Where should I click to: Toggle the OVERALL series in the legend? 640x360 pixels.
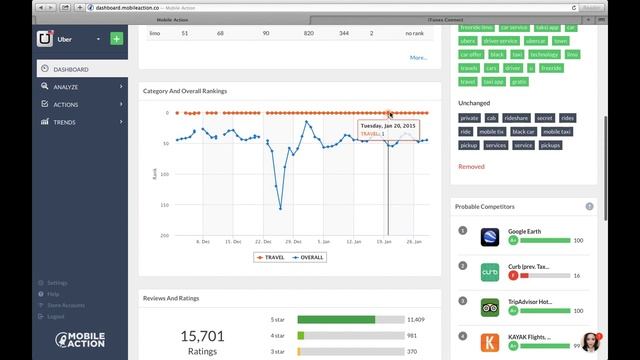pyautogui.click(x=308, y=258)
